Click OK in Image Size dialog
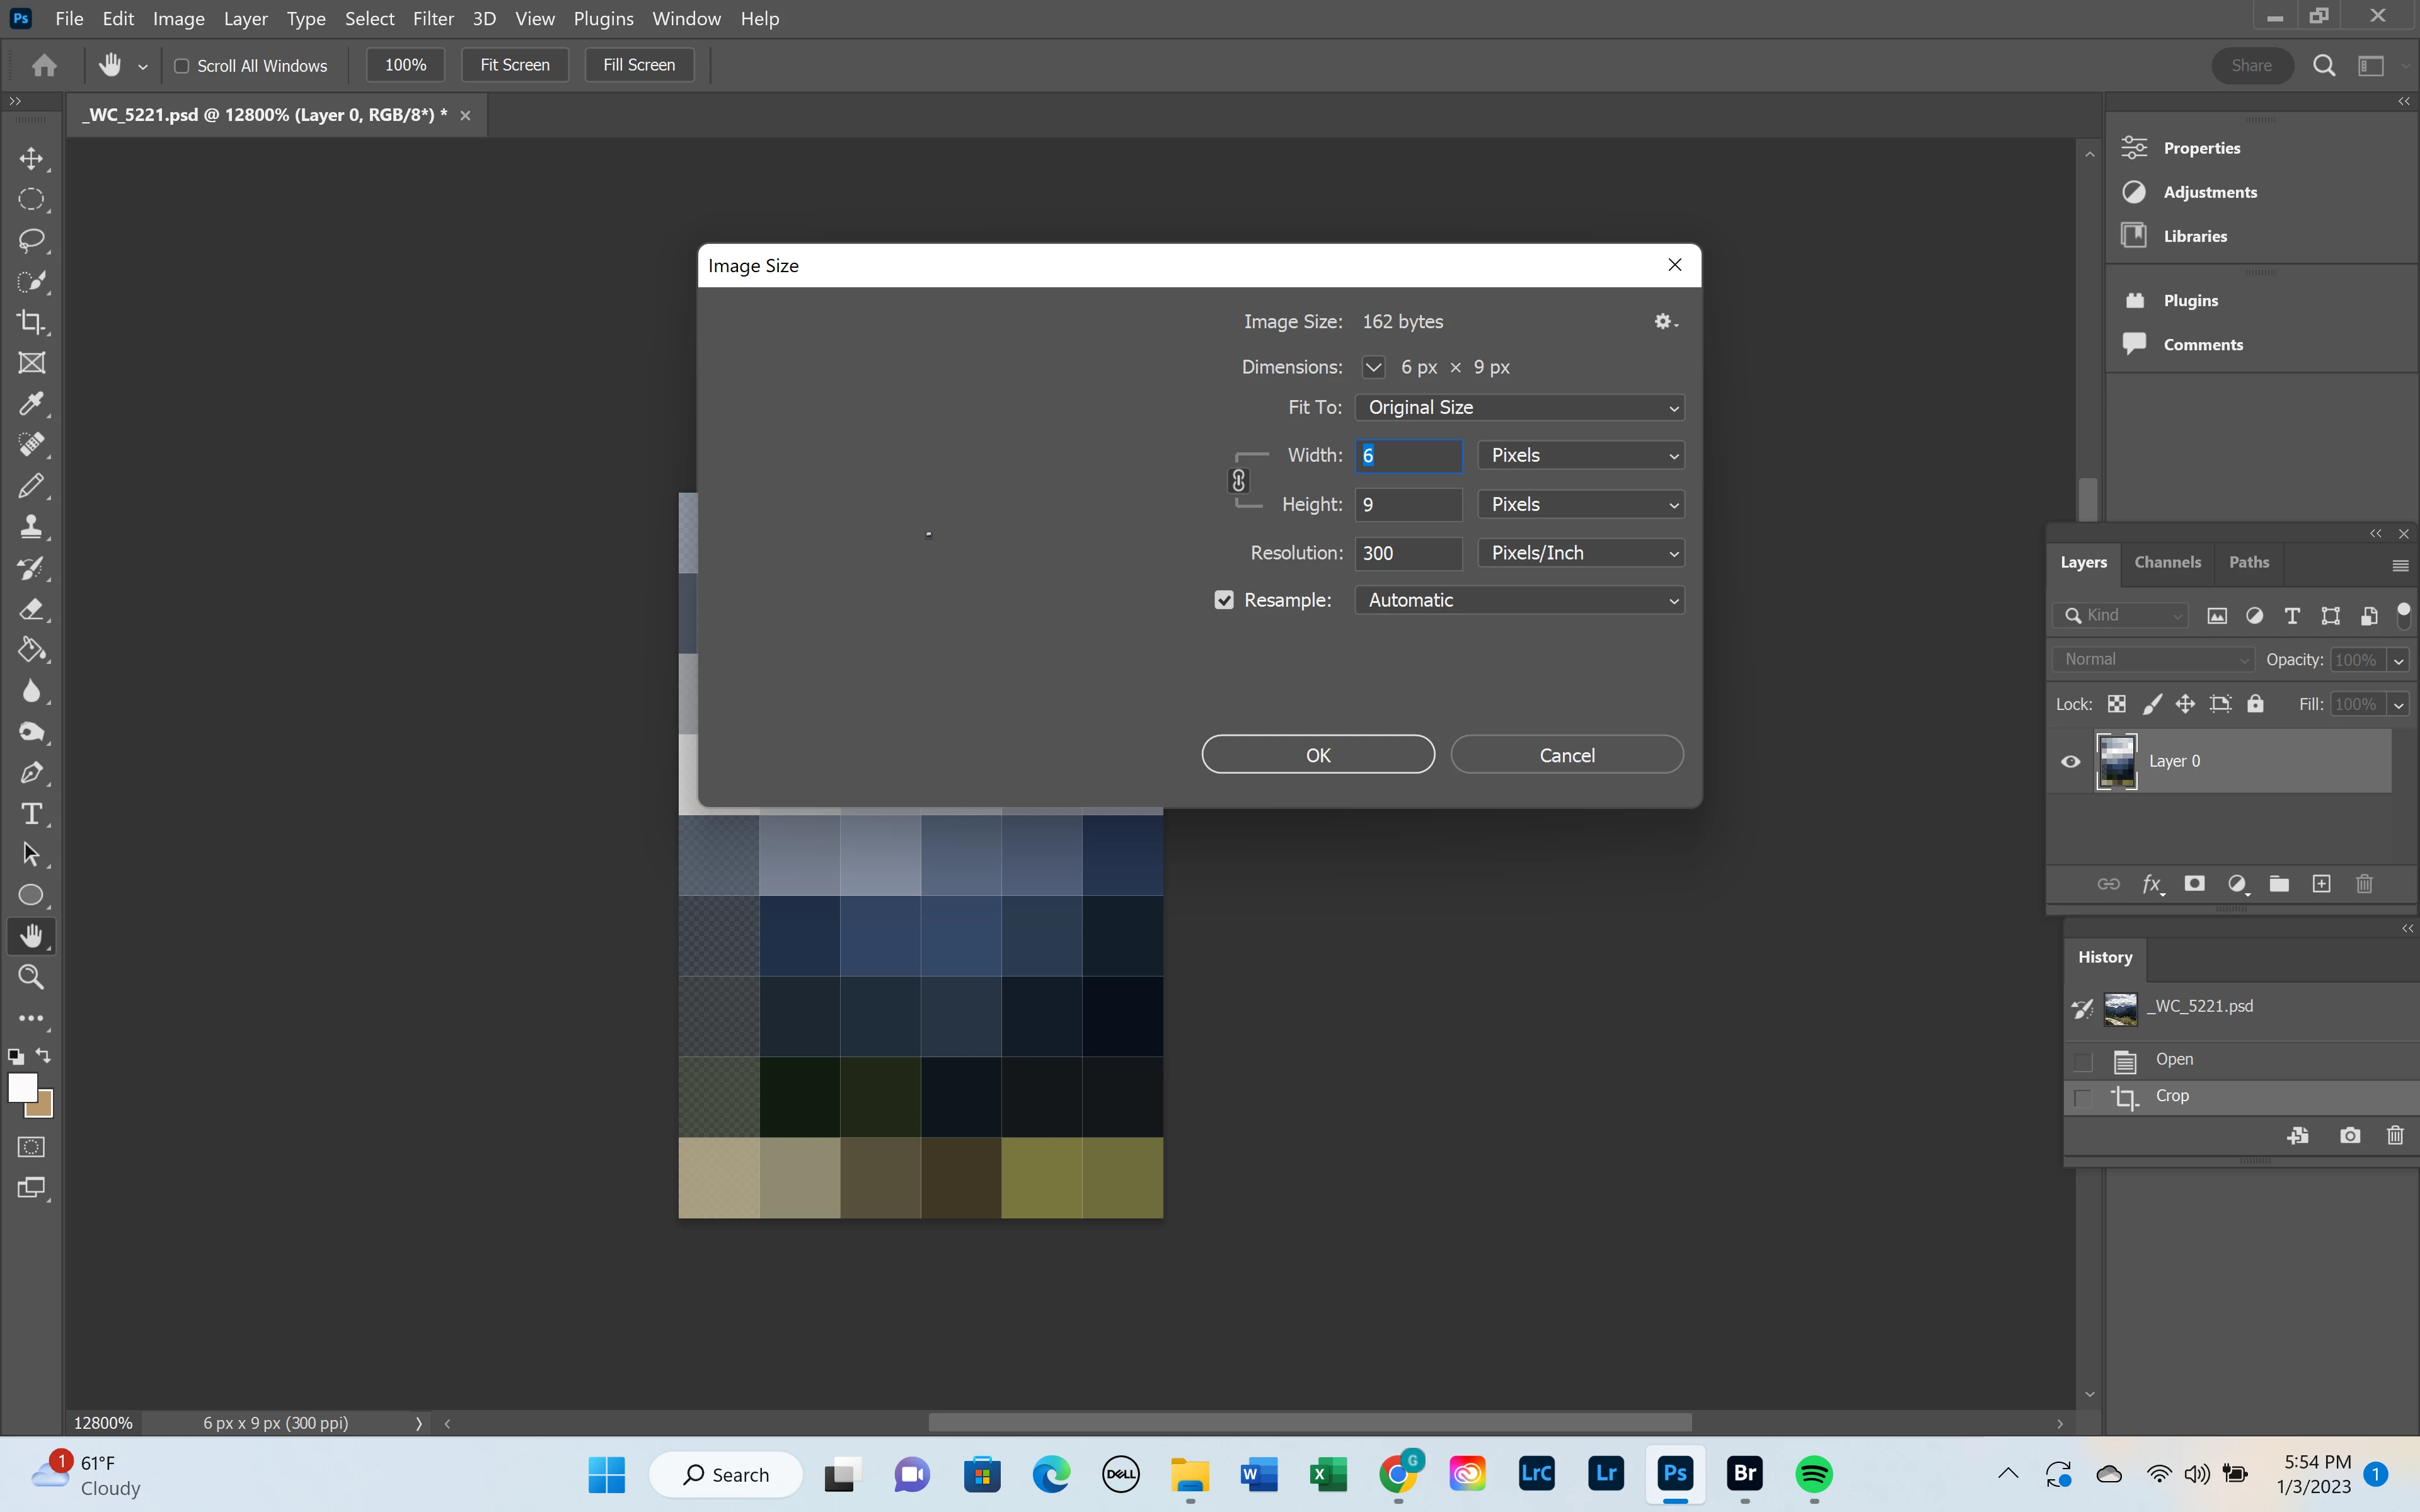Screen dimensions: 2420x1512 [1317, 755]
